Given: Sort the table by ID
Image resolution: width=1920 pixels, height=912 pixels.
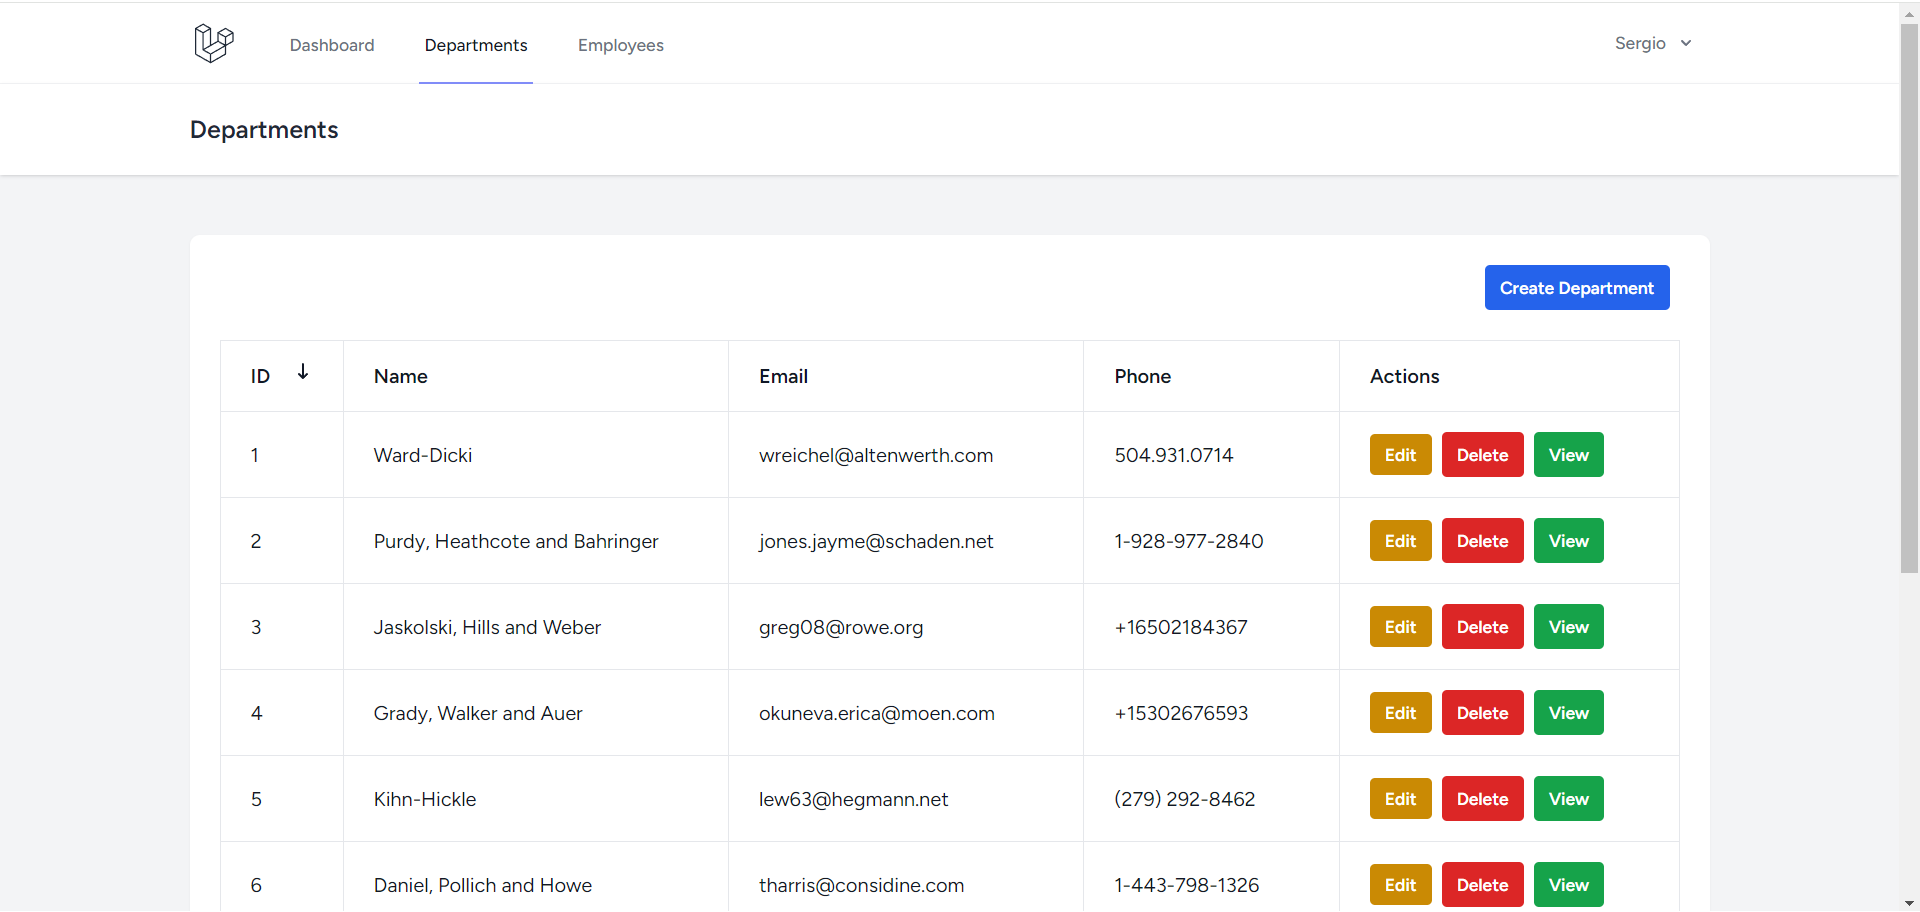Looking at the screenshot, I should 259,376.
